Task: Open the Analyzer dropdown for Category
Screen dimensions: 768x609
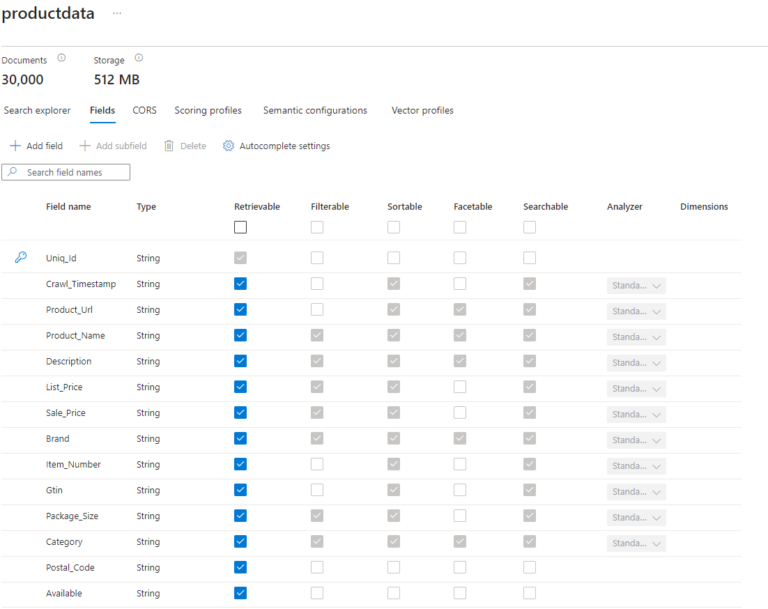Action: point(636,543)
